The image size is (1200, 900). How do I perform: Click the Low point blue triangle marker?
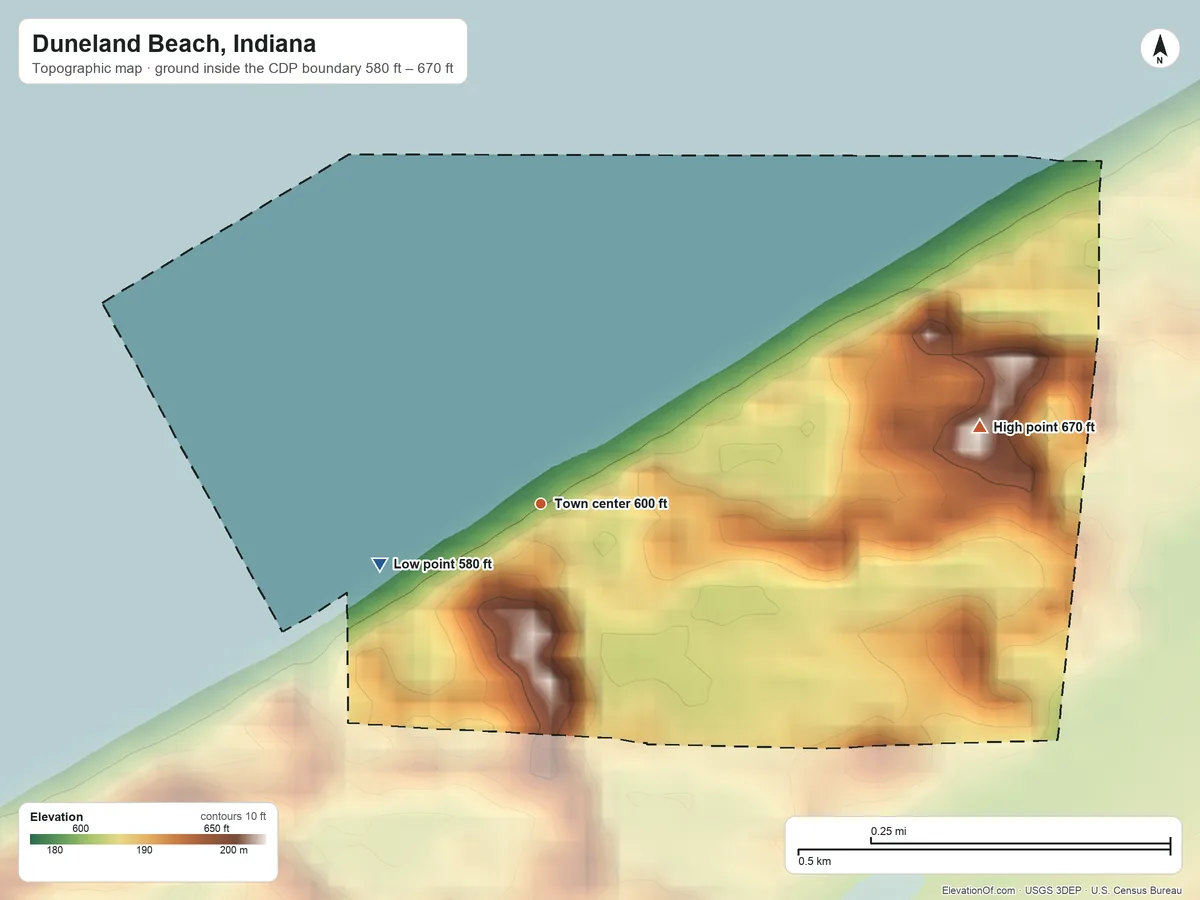tap(379, 564)
